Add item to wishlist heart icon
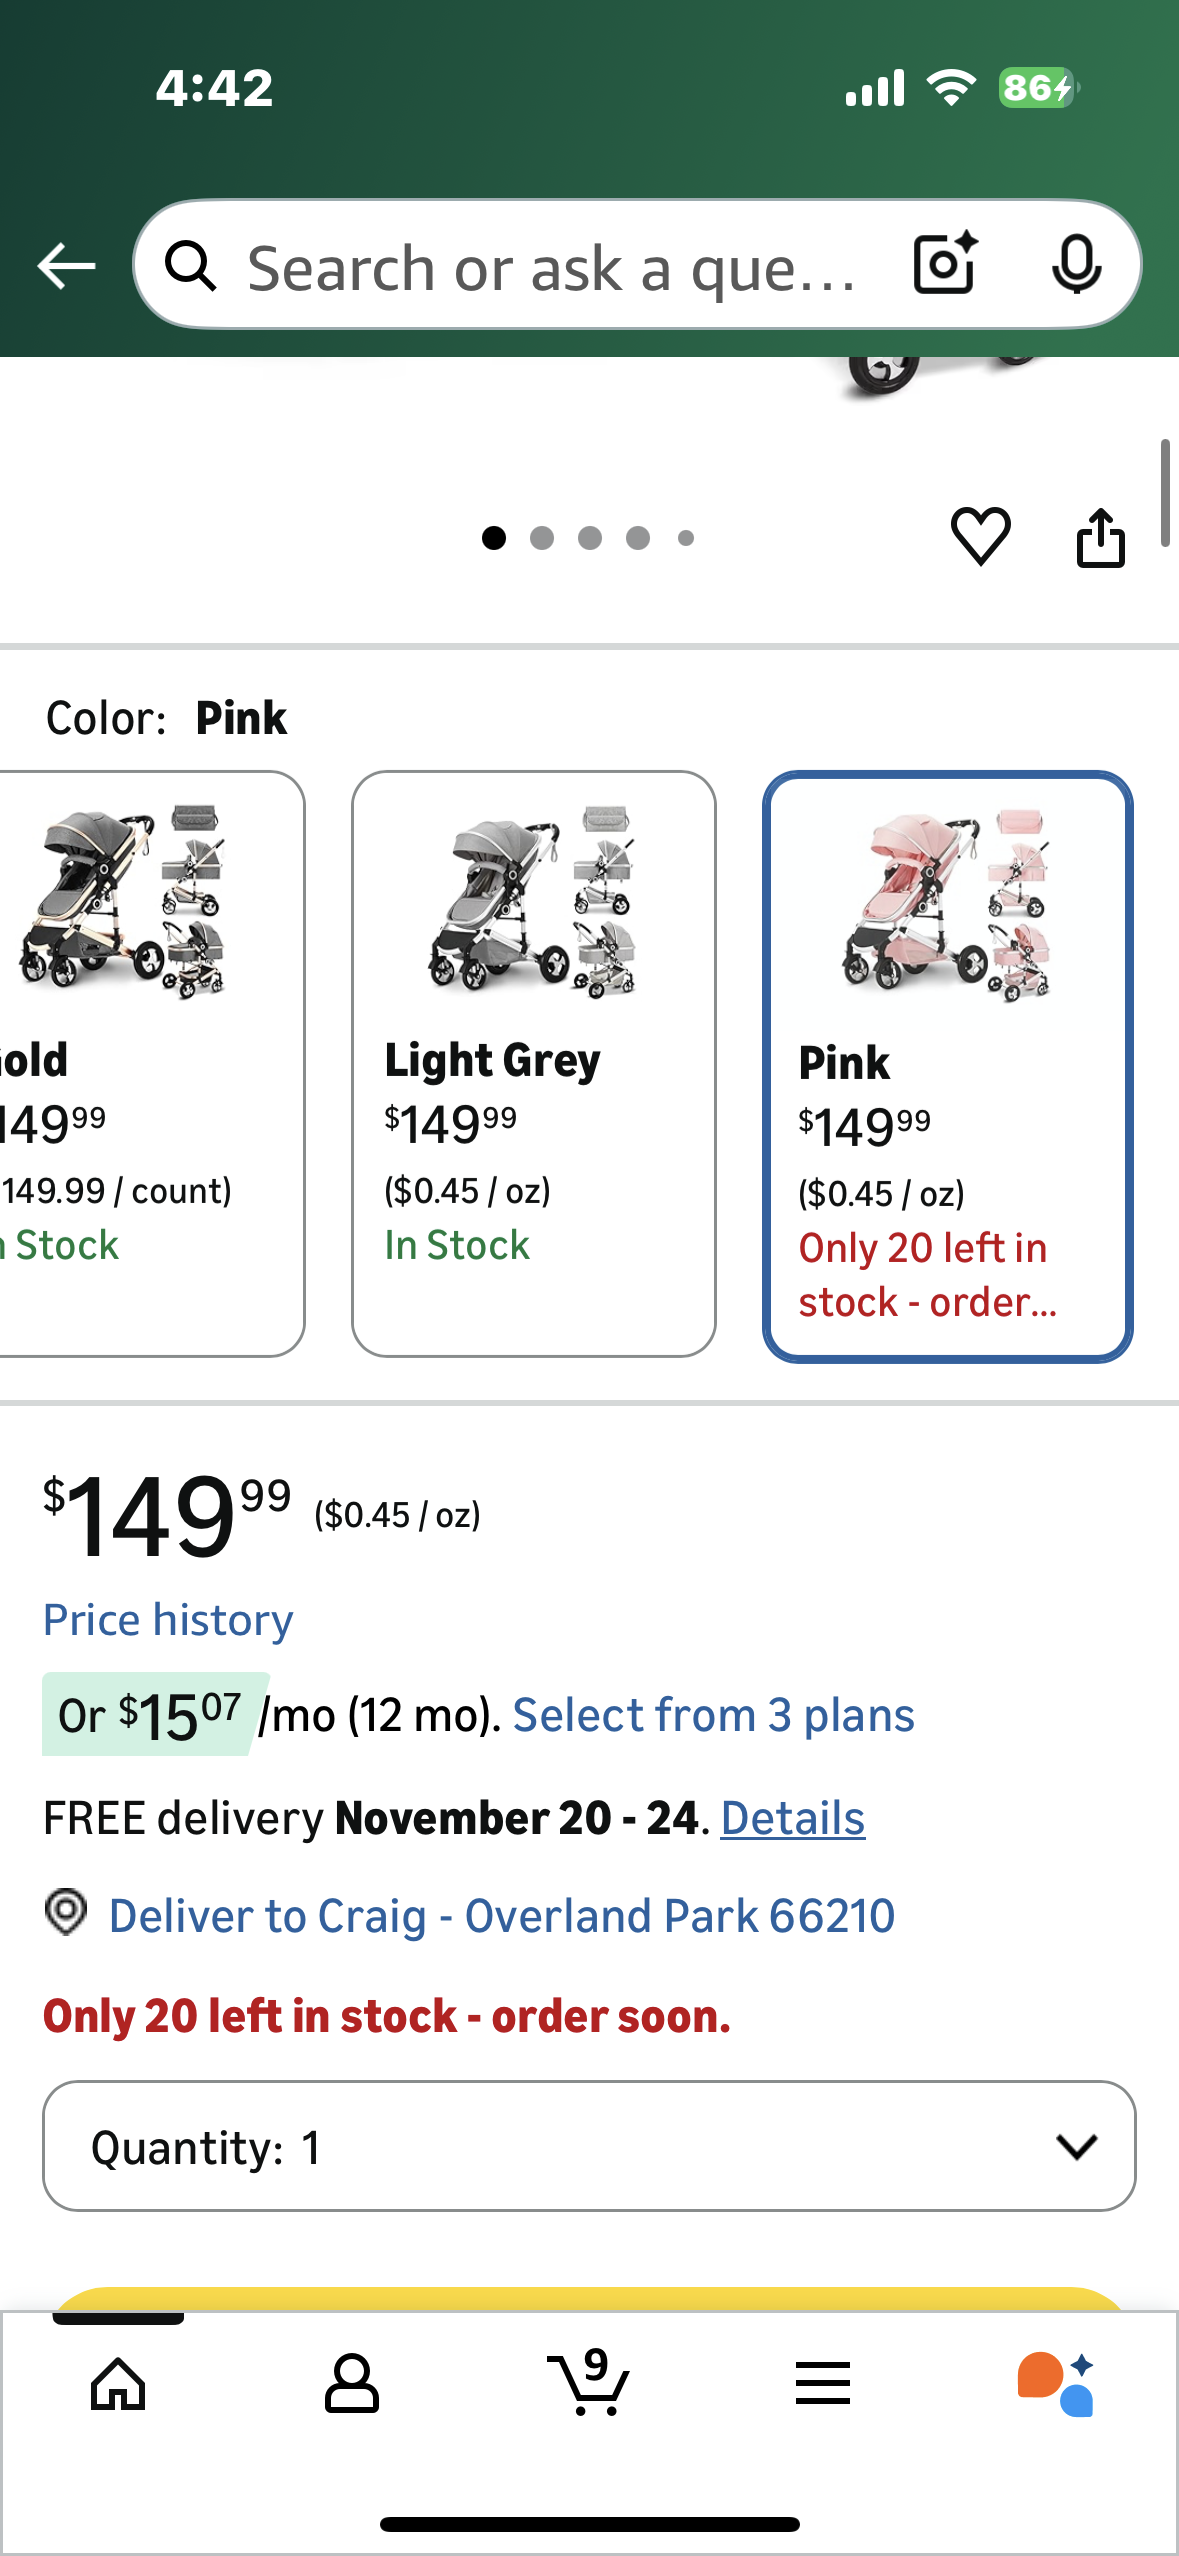The height and width of the screenshot is (2556, 1179). pyautogui.click(x=980, y=536)
